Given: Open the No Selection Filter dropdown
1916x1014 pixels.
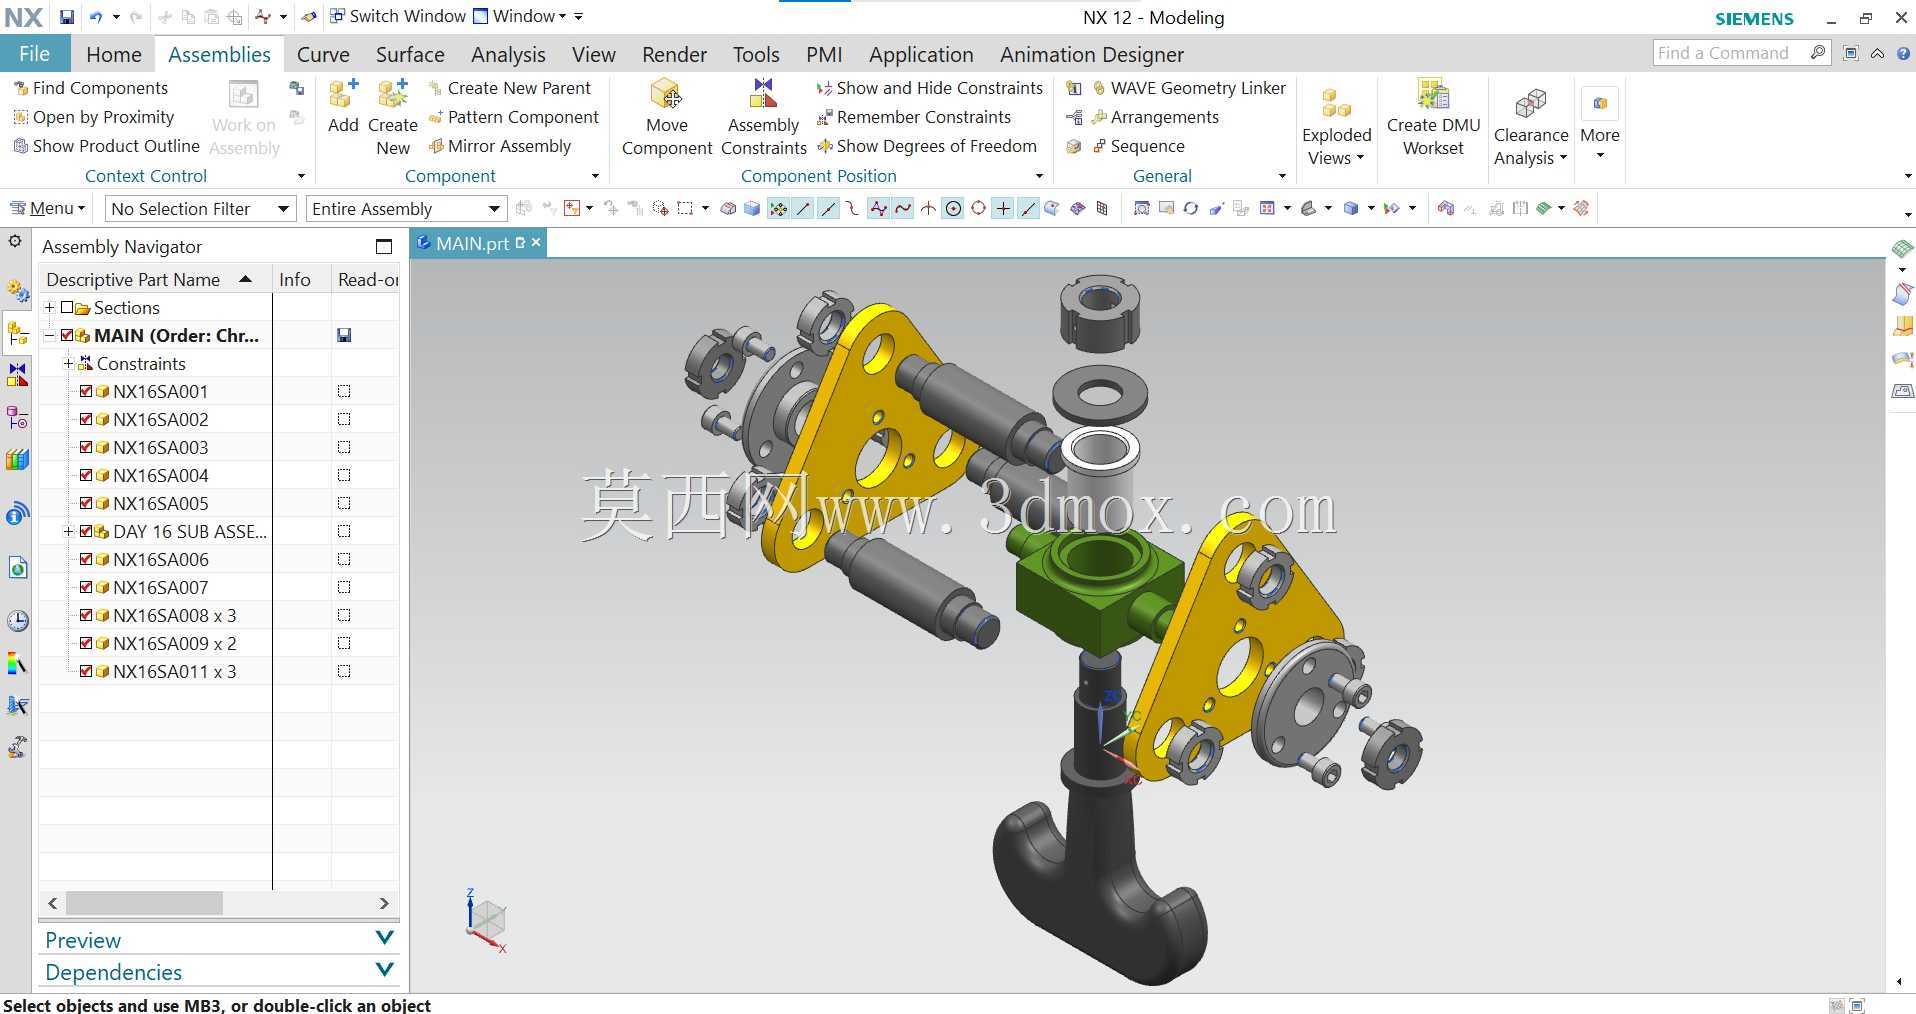Looking at the screenshot, I should click(200, 208).
